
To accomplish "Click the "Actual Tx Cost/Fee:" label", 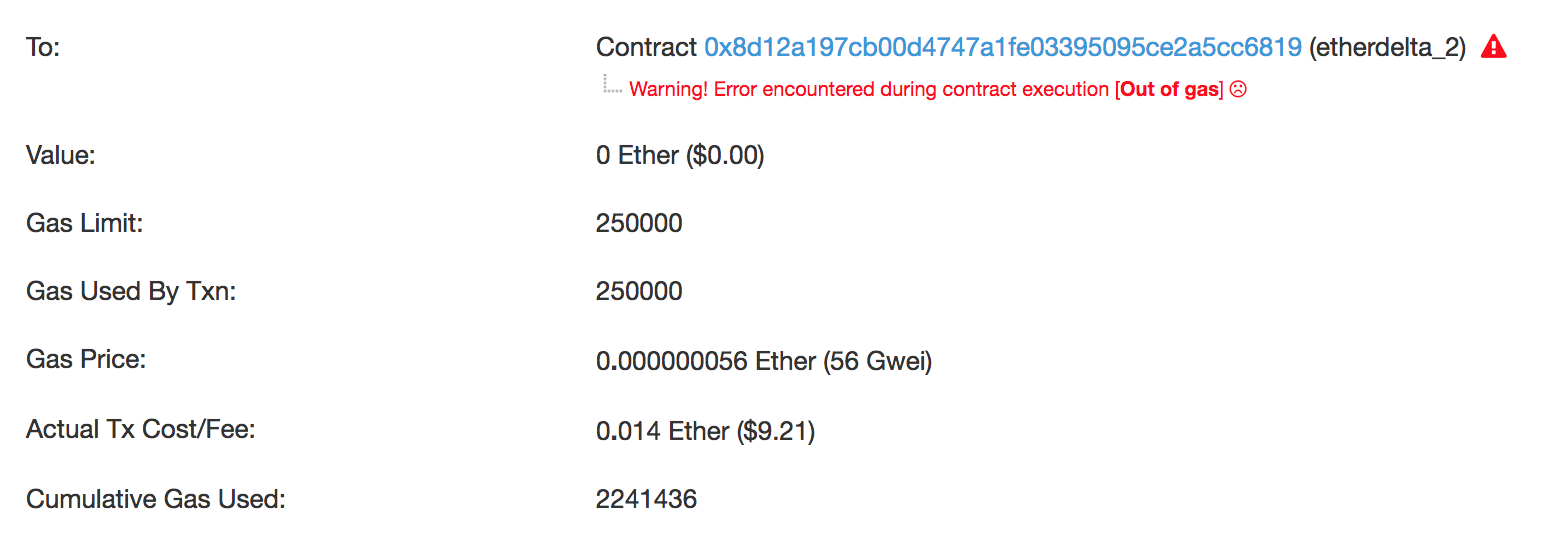I will point(141,430).
